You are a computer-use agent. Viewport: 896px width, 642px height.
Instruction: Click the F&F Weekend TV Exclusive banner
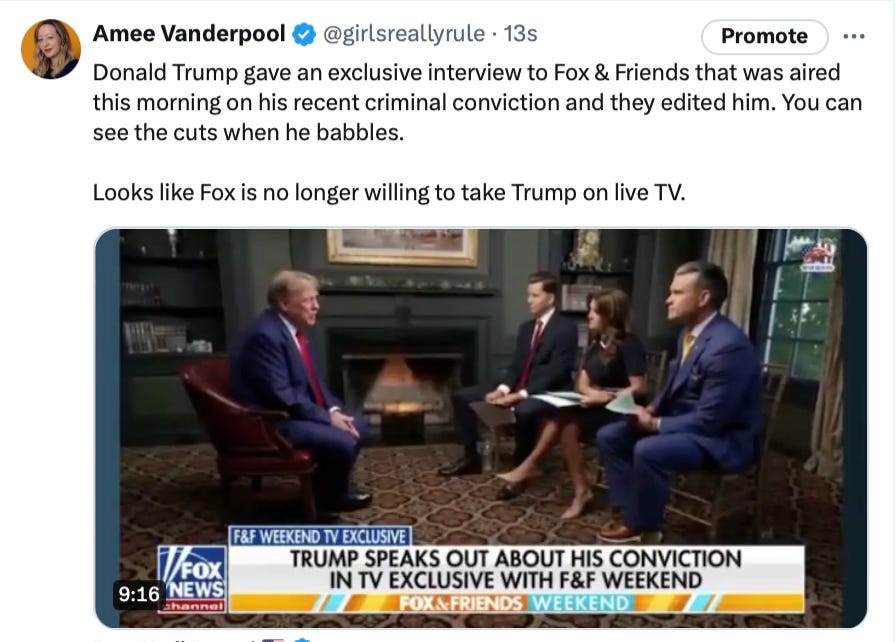click(320, 536)
